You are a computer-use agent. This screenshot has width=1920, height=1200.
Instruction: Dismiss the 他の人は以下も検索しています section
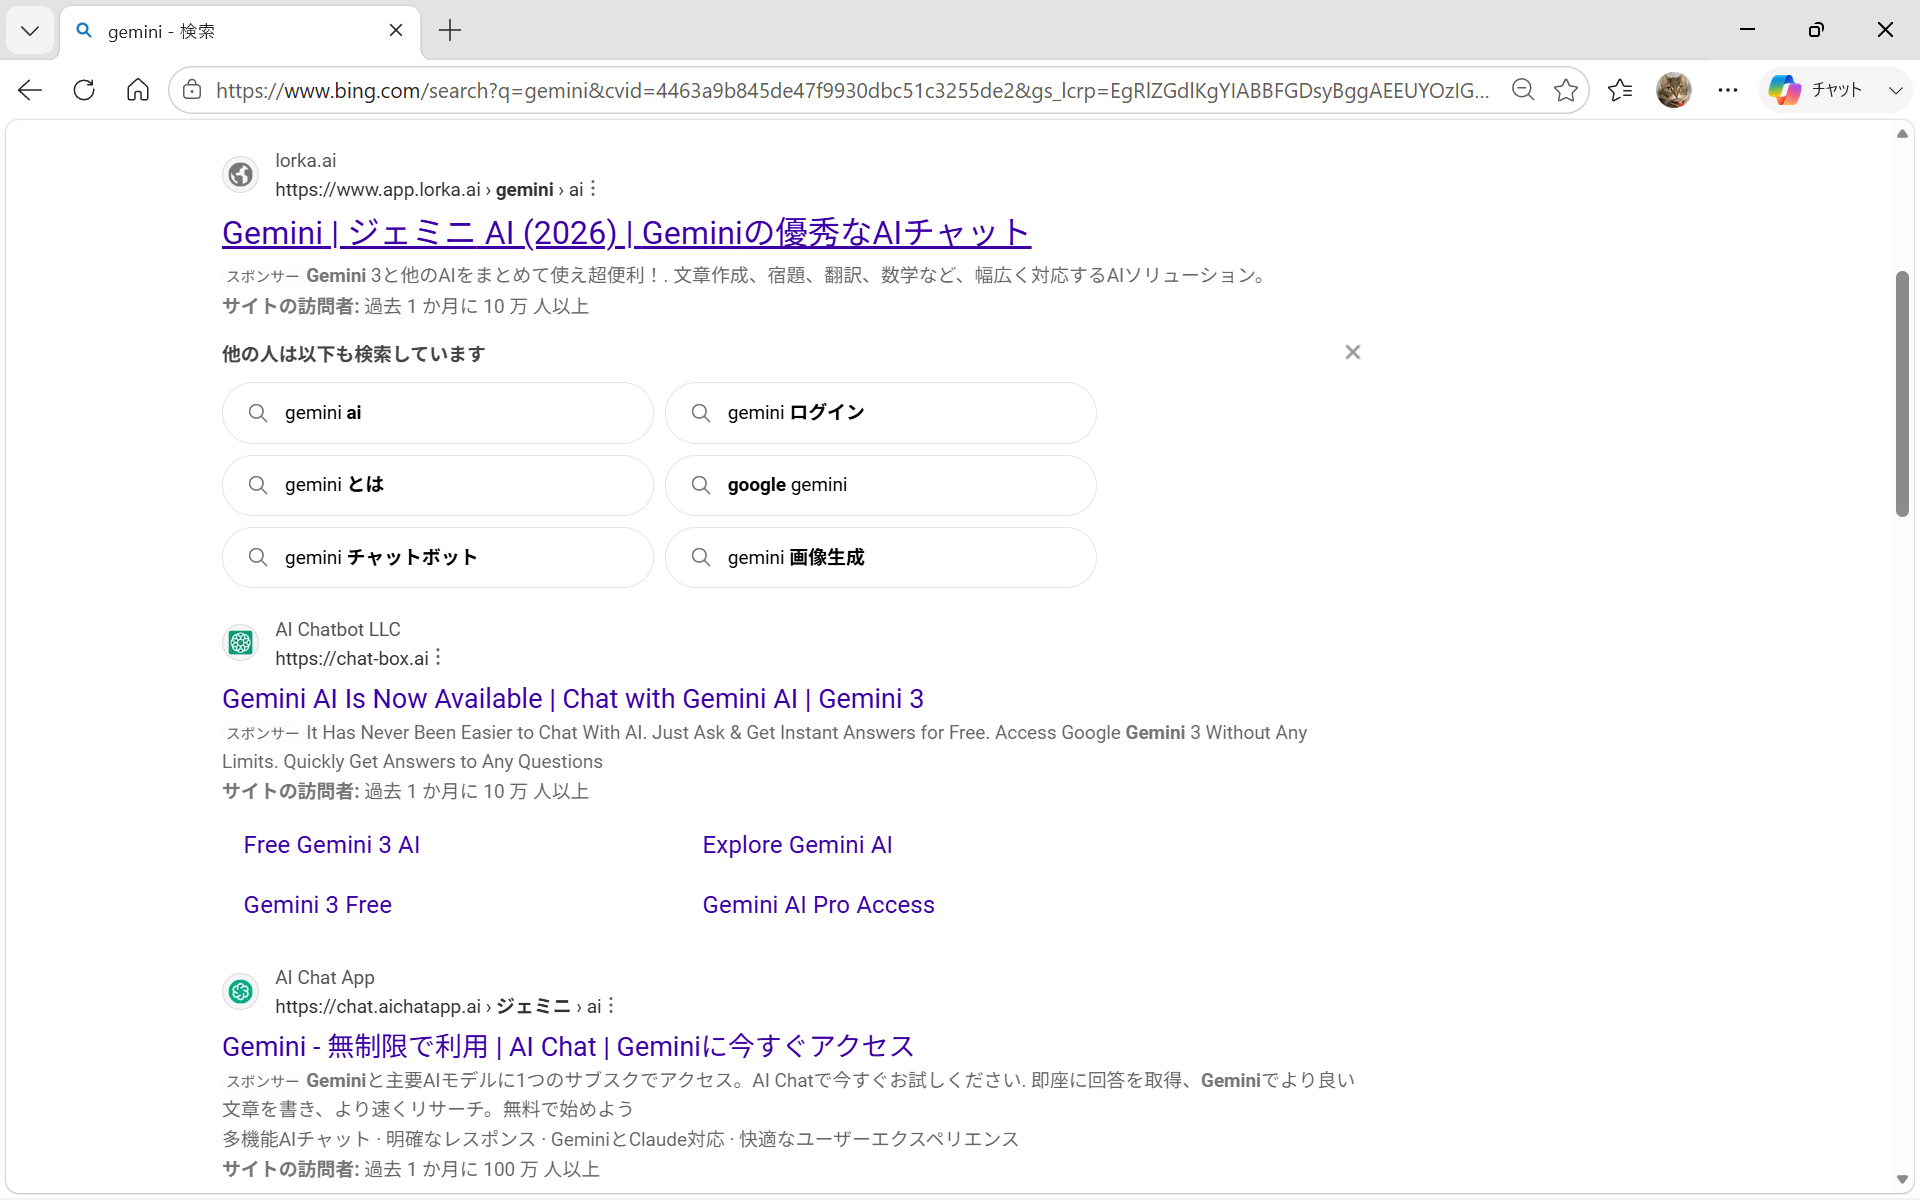pos(1353,352)
